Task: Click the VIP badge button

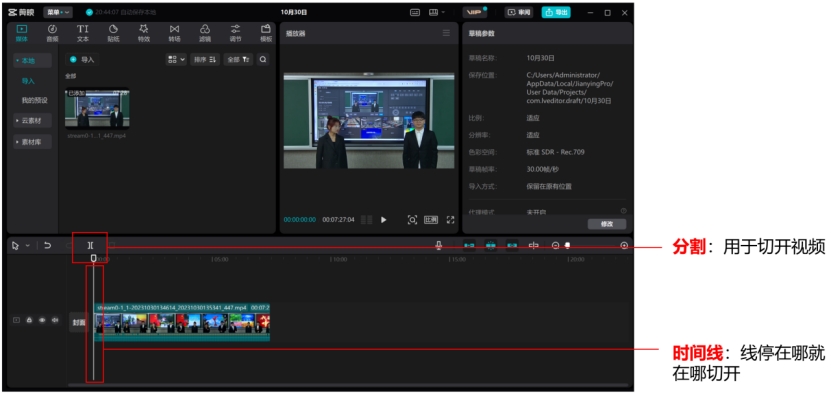Action: (474, 12)
